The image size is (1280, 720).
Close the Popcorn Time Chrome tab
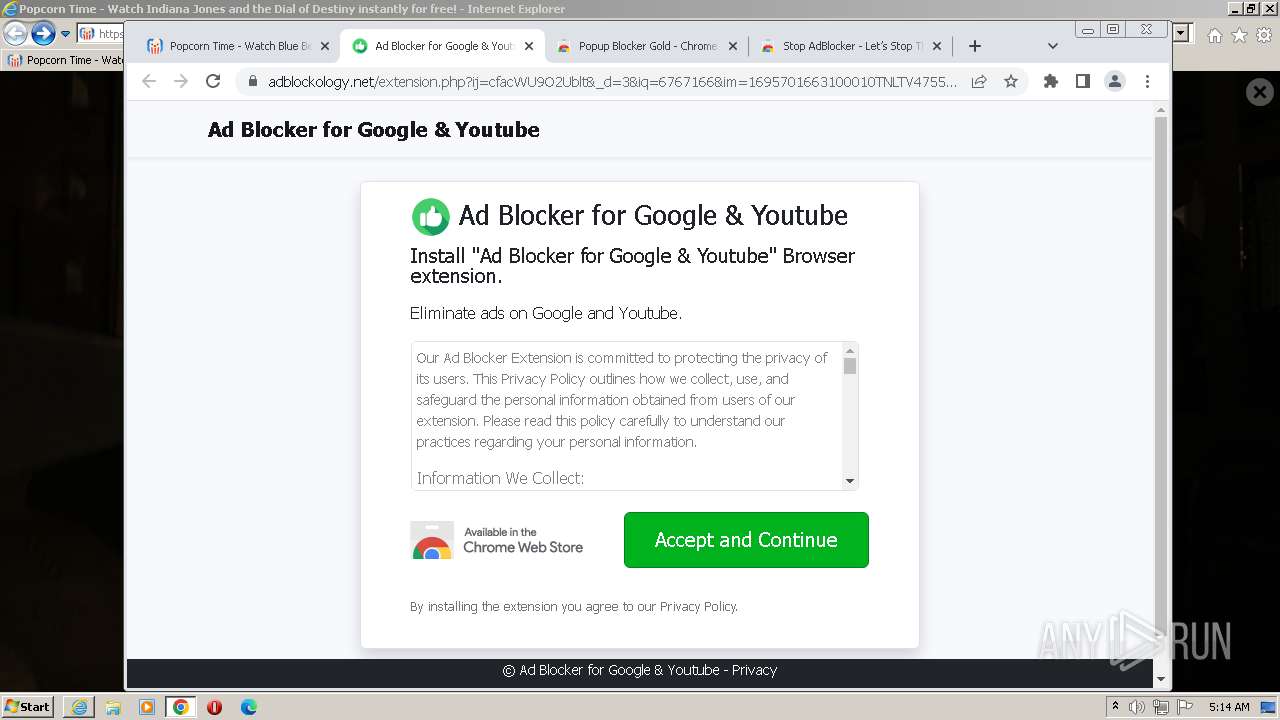point(324,46)
